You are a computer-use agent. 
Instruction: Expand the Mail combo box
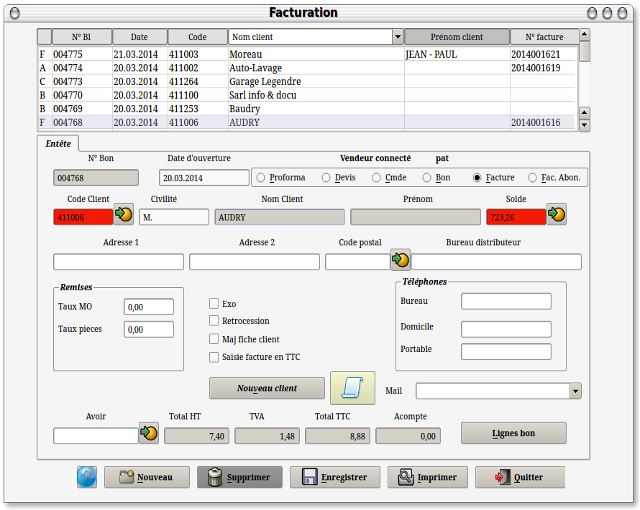pyautogui.click(x=575, y=391)
